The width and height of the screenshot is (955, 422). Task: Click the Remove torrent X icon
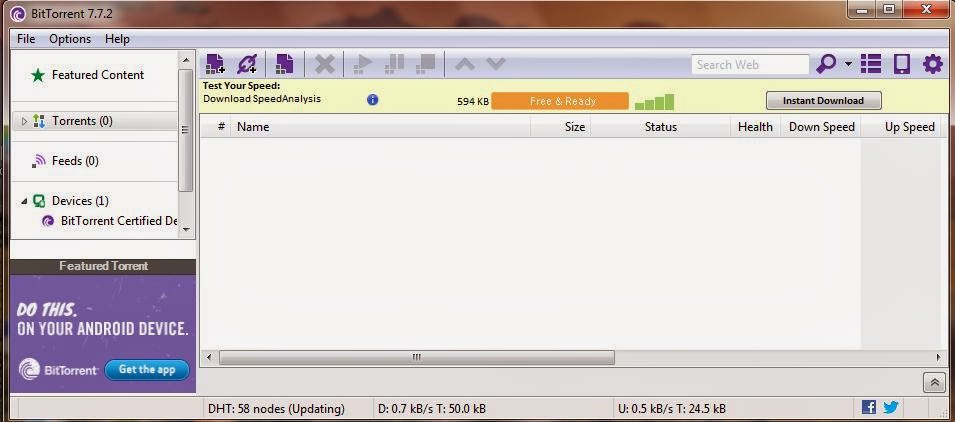325,63
